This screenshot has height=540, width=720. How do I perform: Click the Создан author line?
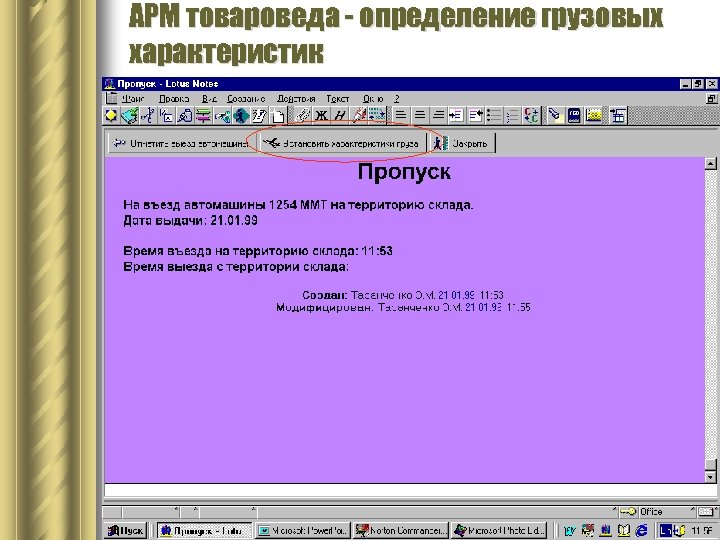pyautogui.click(x=403, y=295)
